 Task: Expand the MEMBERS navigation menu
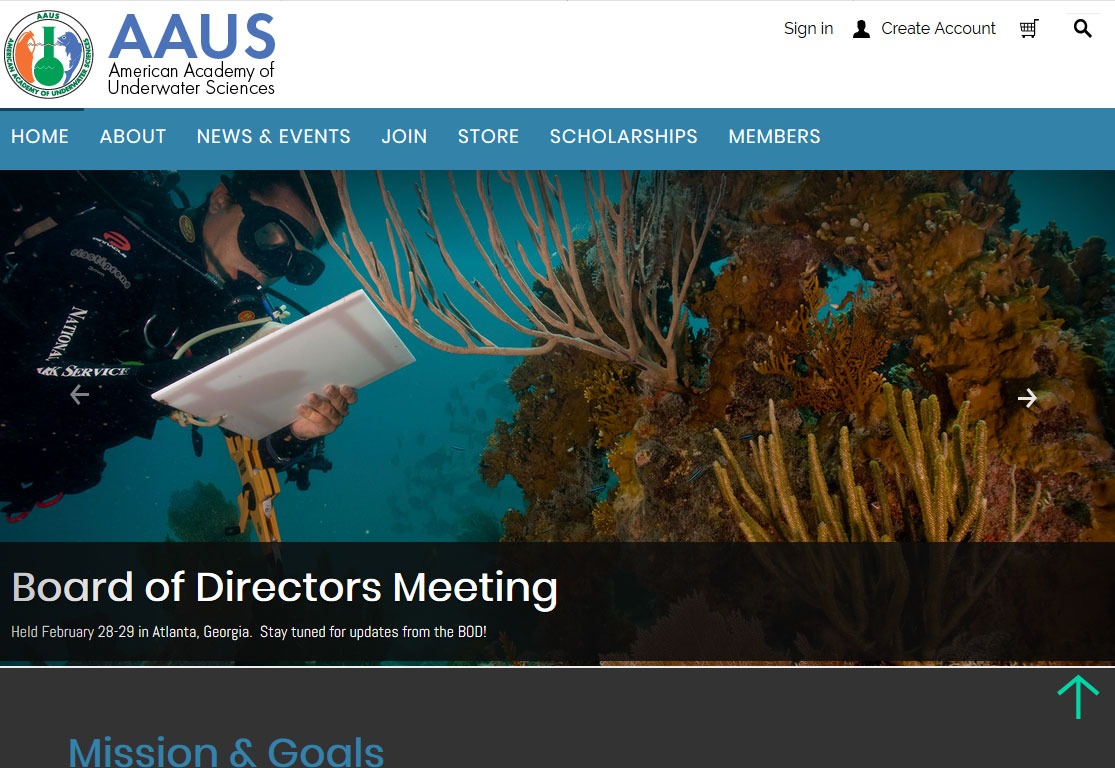coord(774,137)
